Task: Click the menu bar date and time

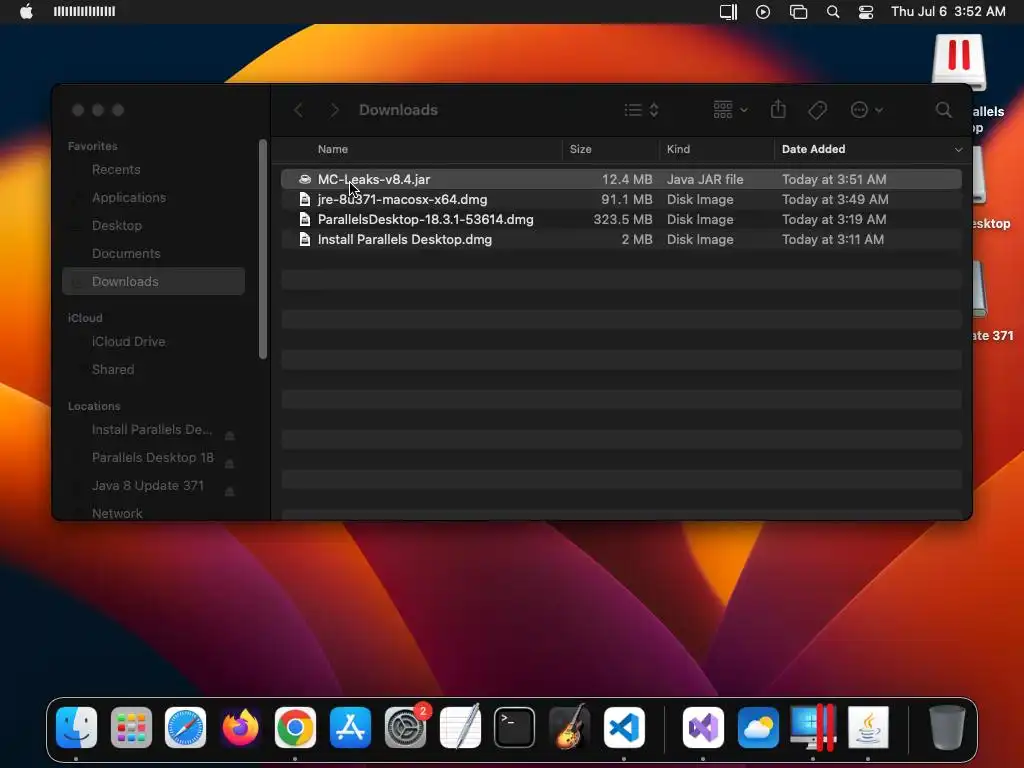Action: pyautogui.click(x=948, y=12)
